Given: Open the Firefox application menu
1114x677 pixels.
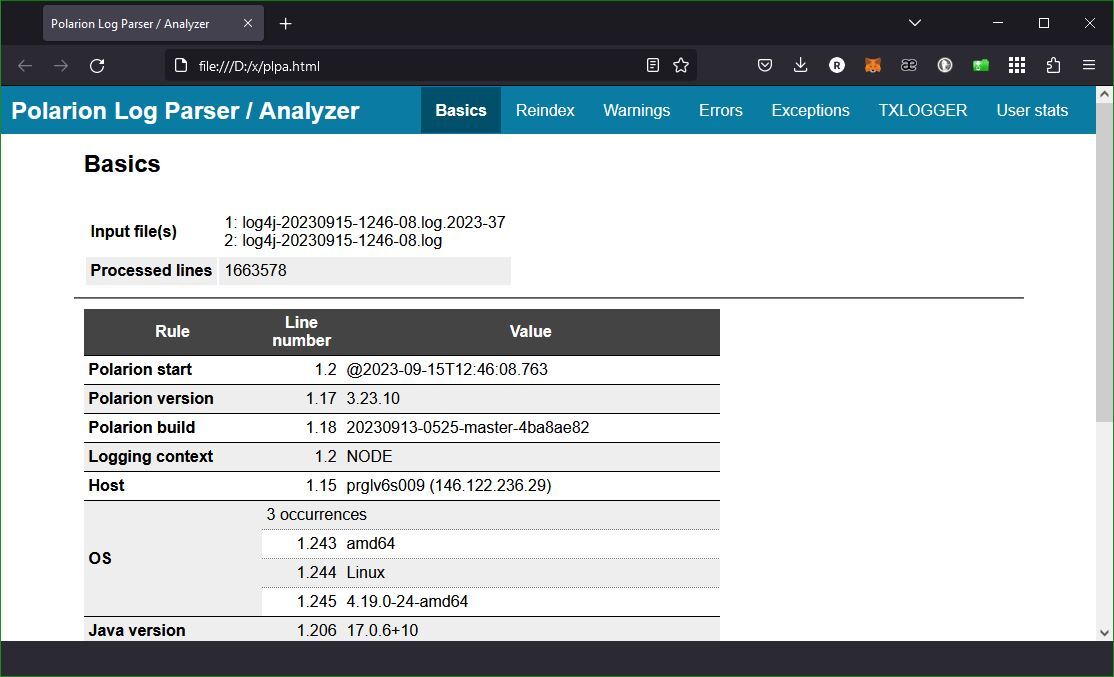Looking at the screenshot, I should (1089, 66).
